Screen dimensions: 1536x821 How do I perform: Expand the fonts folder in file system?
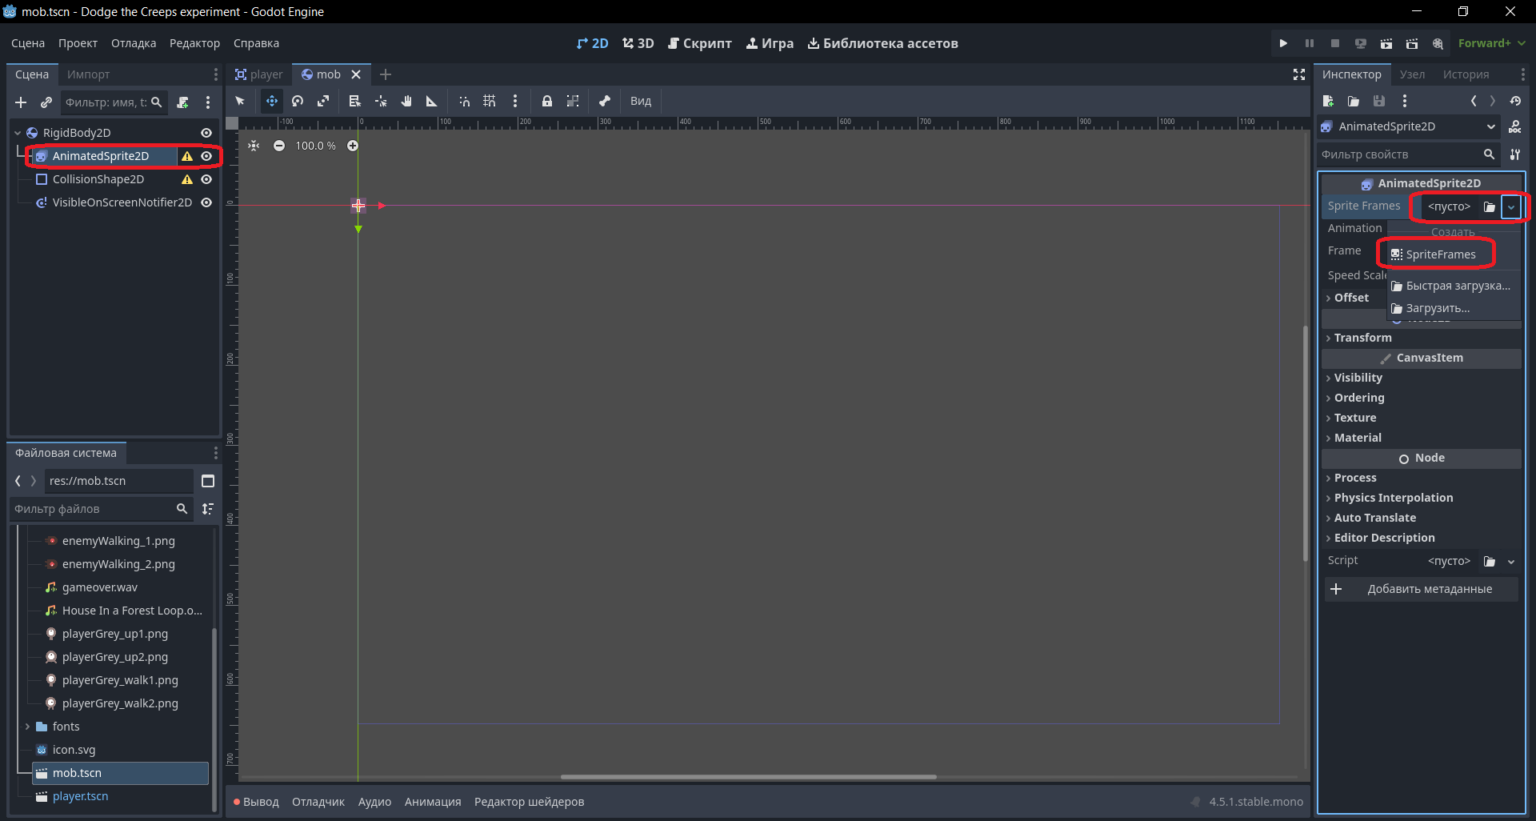tap(27, 727)
